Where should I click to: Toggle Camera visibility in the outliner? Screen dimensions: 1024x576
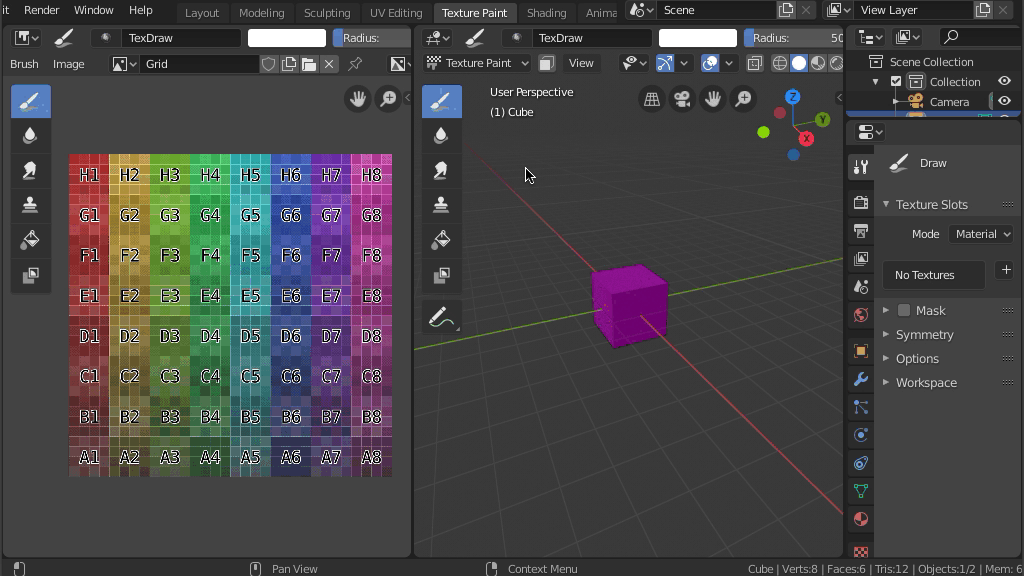point(1004,102)
